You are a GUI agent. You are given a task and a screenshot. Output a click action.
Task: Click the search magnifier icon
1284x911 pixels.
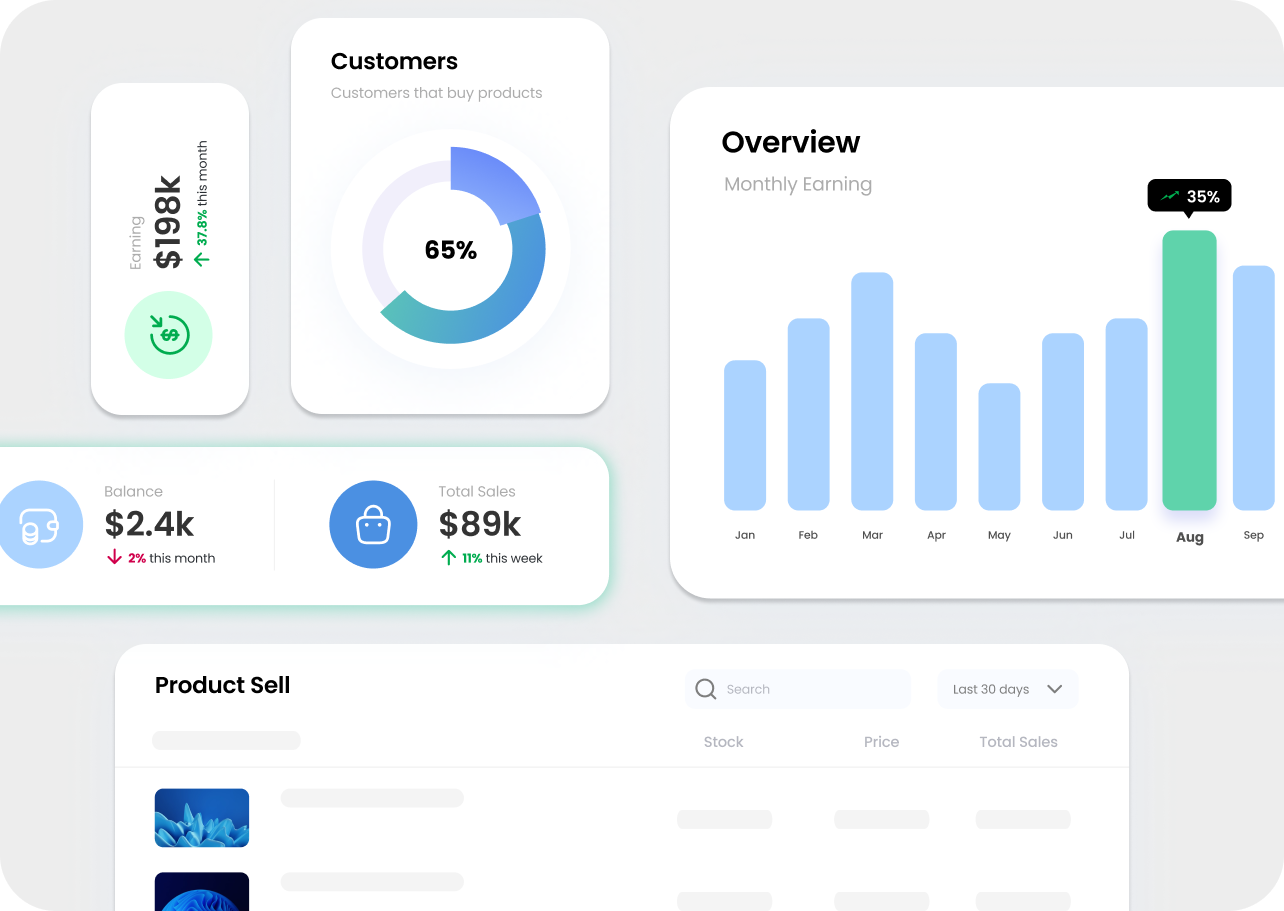(x=706, y=689)
